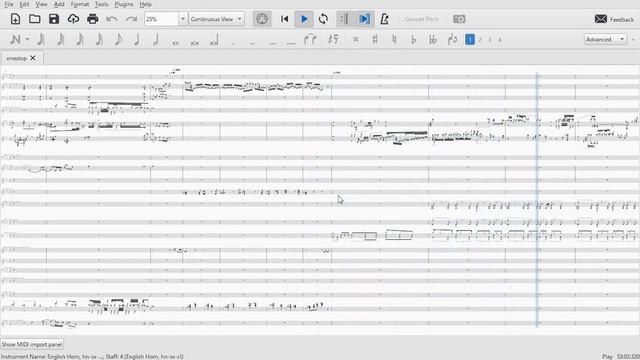Open the Format menu
Viewport: 640px width, 360px height.
point(80,4)
